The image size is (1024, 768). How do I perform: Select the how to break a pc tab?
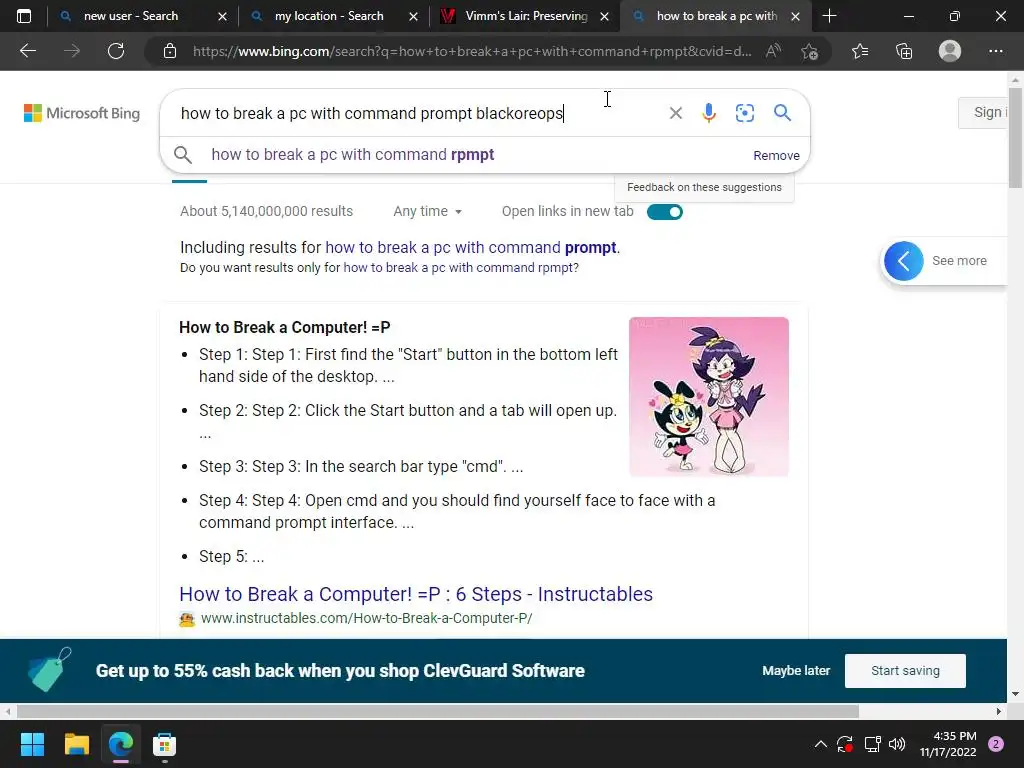[x=716, y=16]
